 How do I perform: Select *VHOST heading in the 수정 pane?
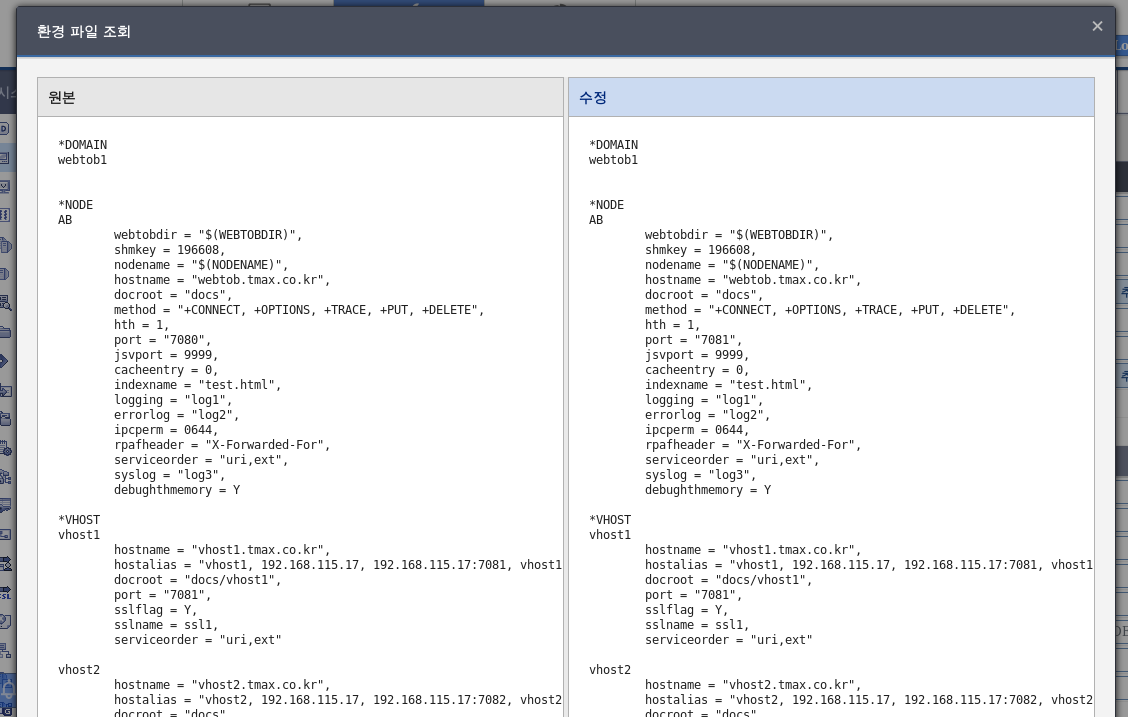610,520
